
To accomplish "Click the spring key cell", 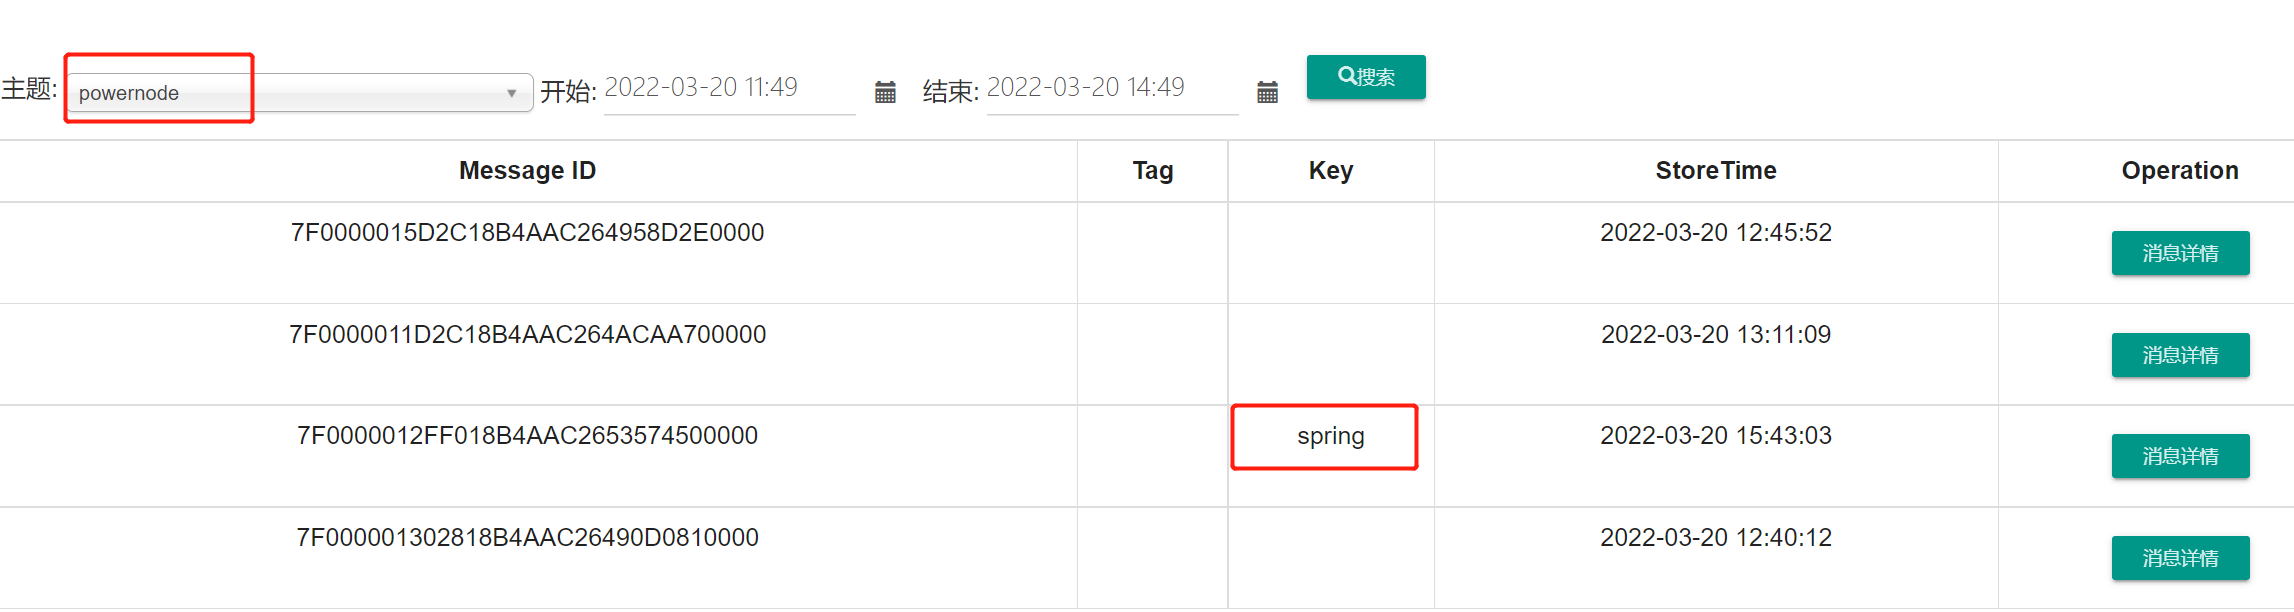I will point(1330,436).
